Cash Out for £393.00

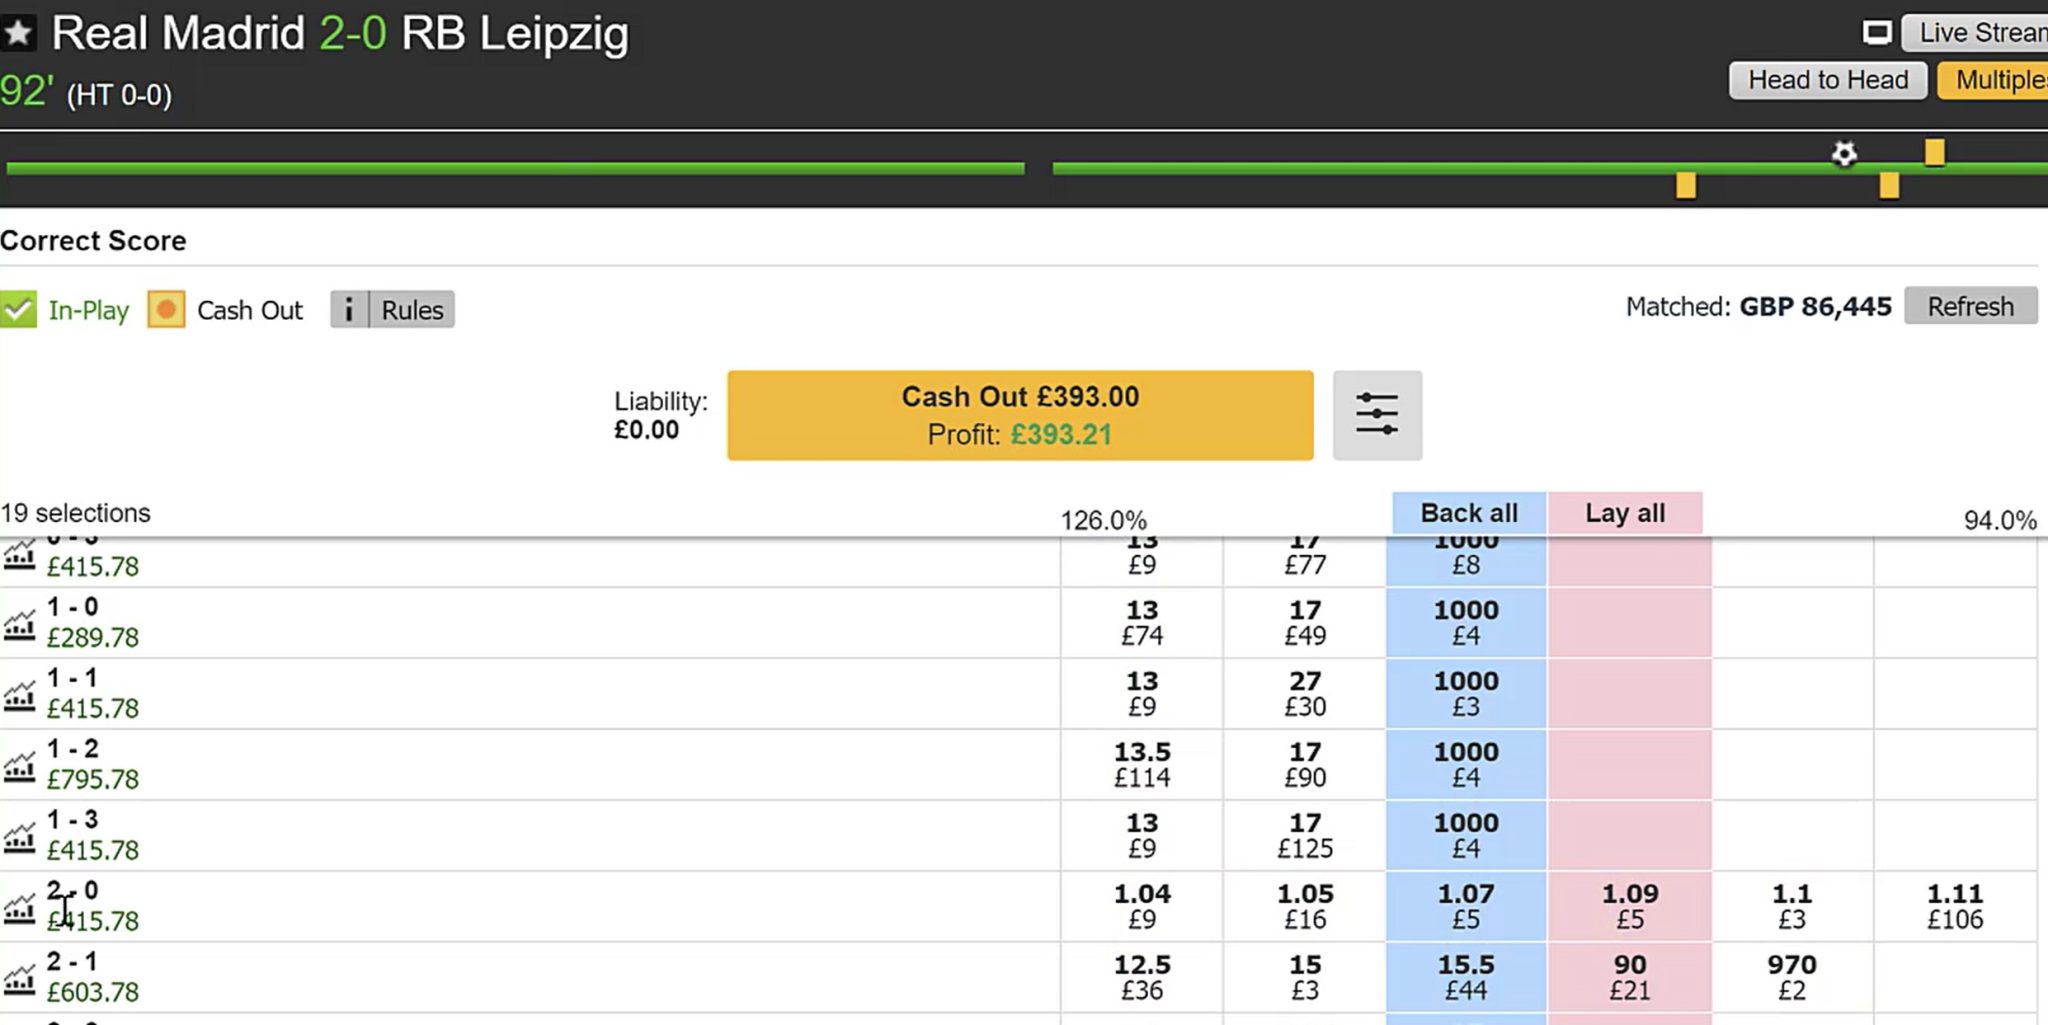point(1019,414)
